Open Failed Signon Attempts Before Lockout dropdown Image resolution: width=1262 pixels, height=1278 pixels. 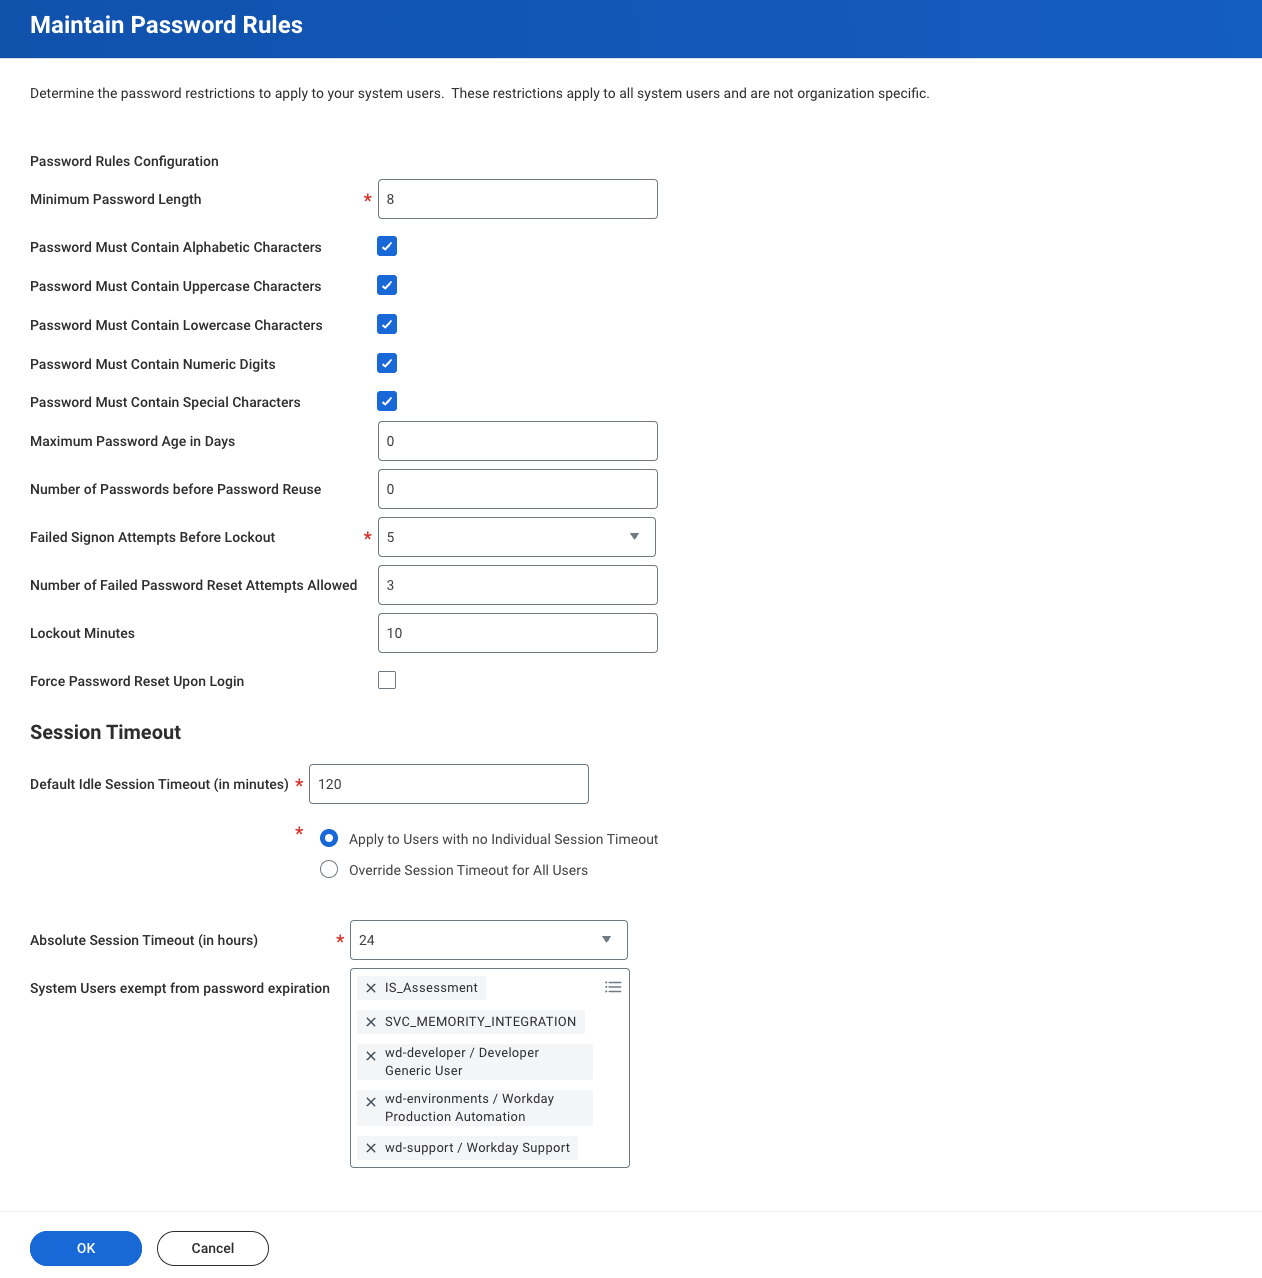pos(517,537)
